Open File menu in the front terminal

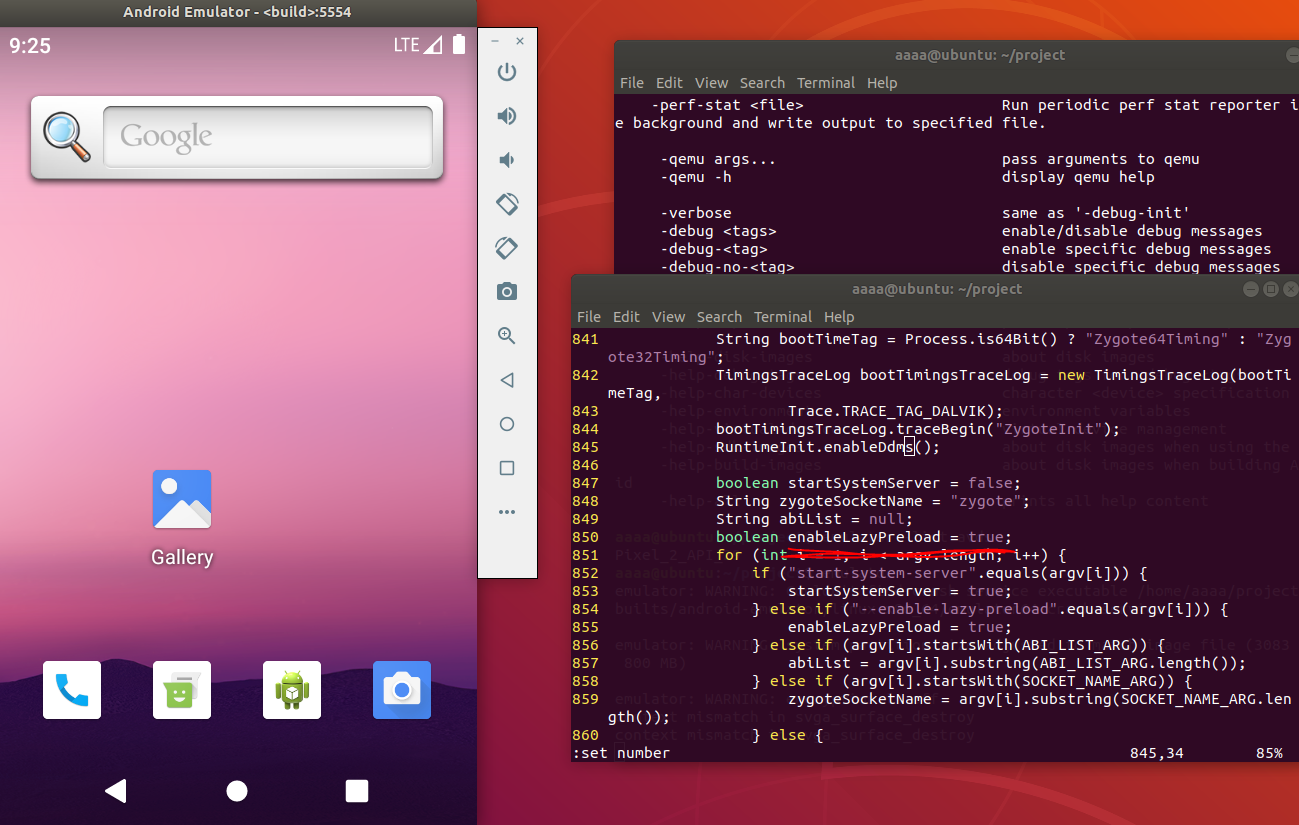[589, 317]
